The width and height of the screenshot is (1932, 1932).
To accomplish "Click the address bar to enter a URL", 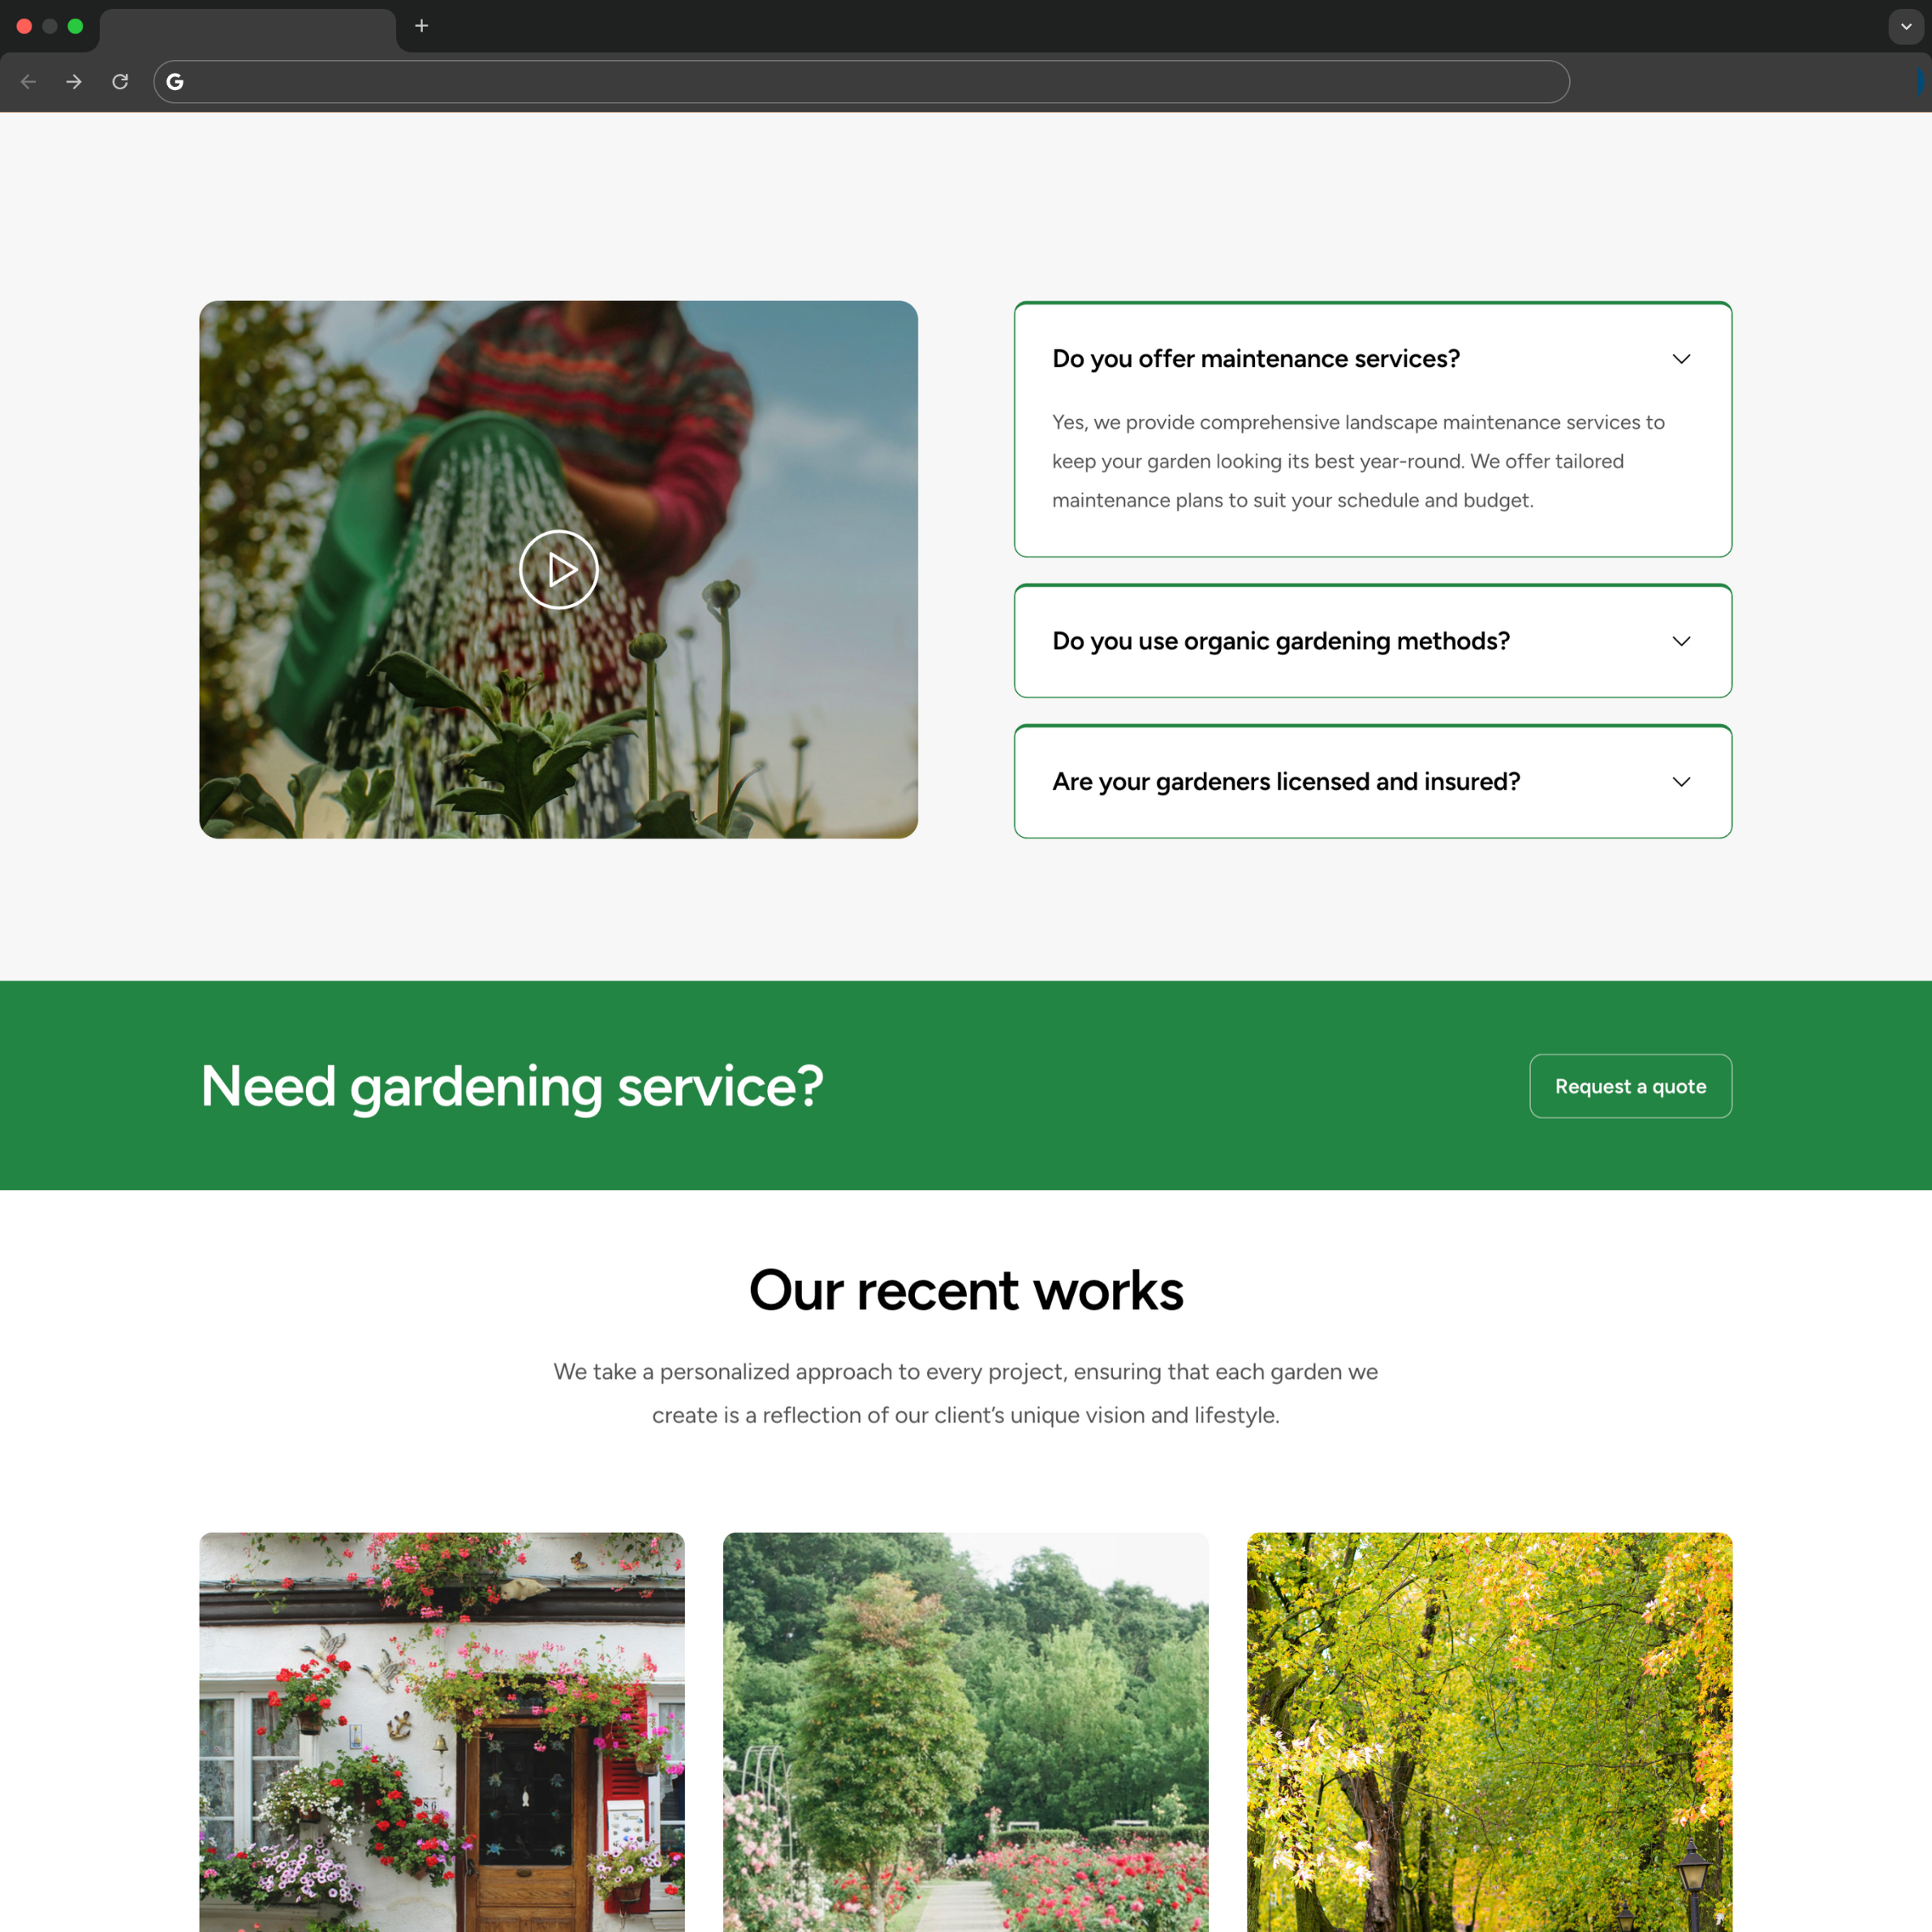I will (860, 81).
